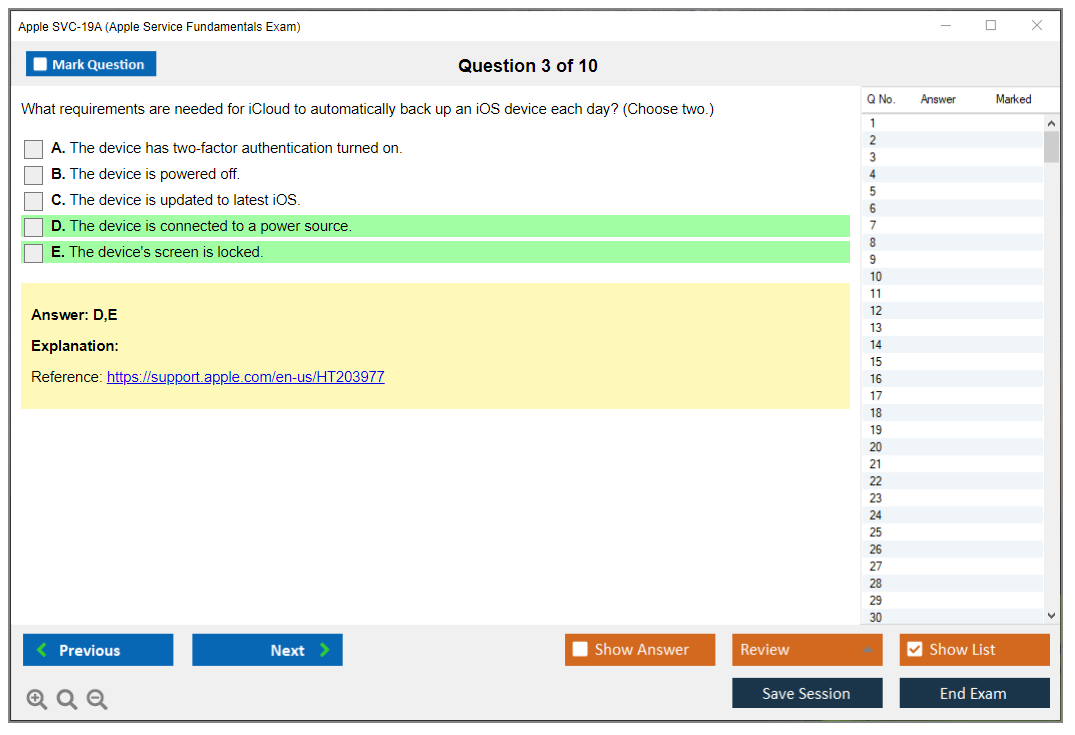Jump to question 7 in list

[874, 225]
